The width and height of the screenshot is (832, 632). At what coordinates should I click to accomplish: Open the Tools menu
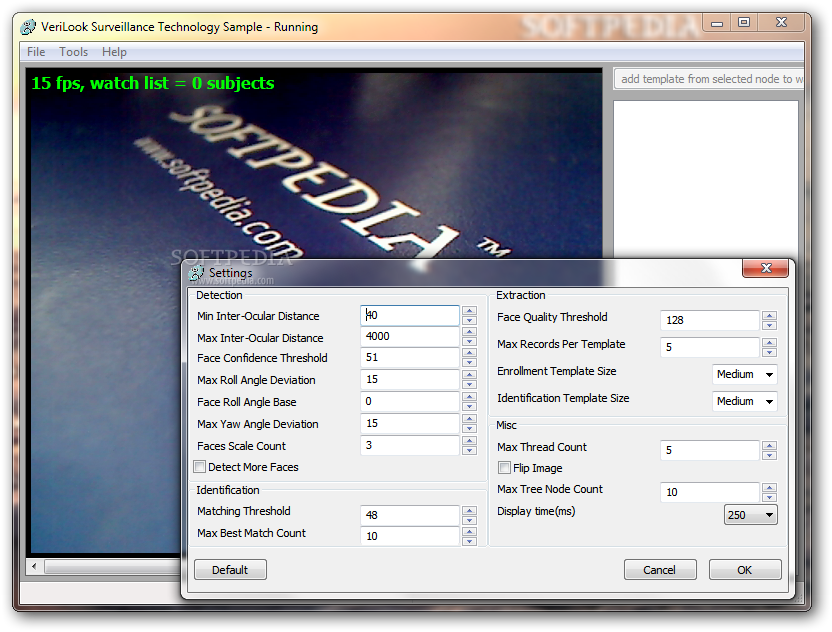pos(73,52)
